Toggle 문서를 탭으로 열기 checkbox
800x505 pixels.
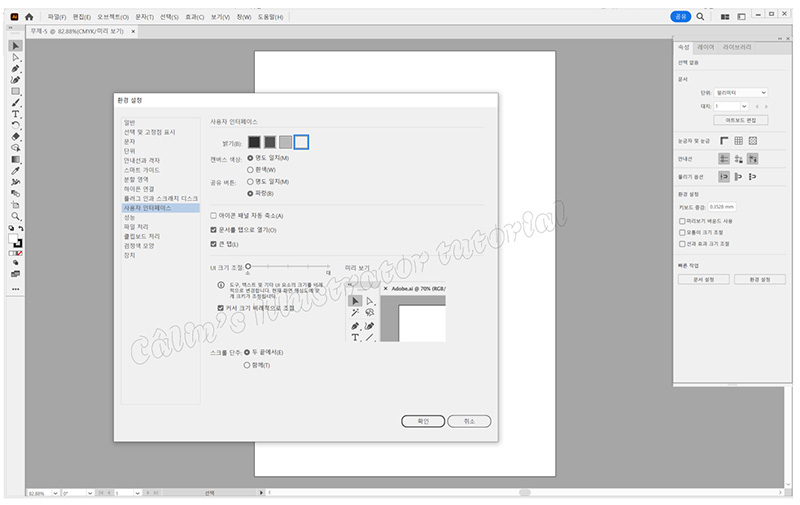pyautogui.click(x=213, y=230)
